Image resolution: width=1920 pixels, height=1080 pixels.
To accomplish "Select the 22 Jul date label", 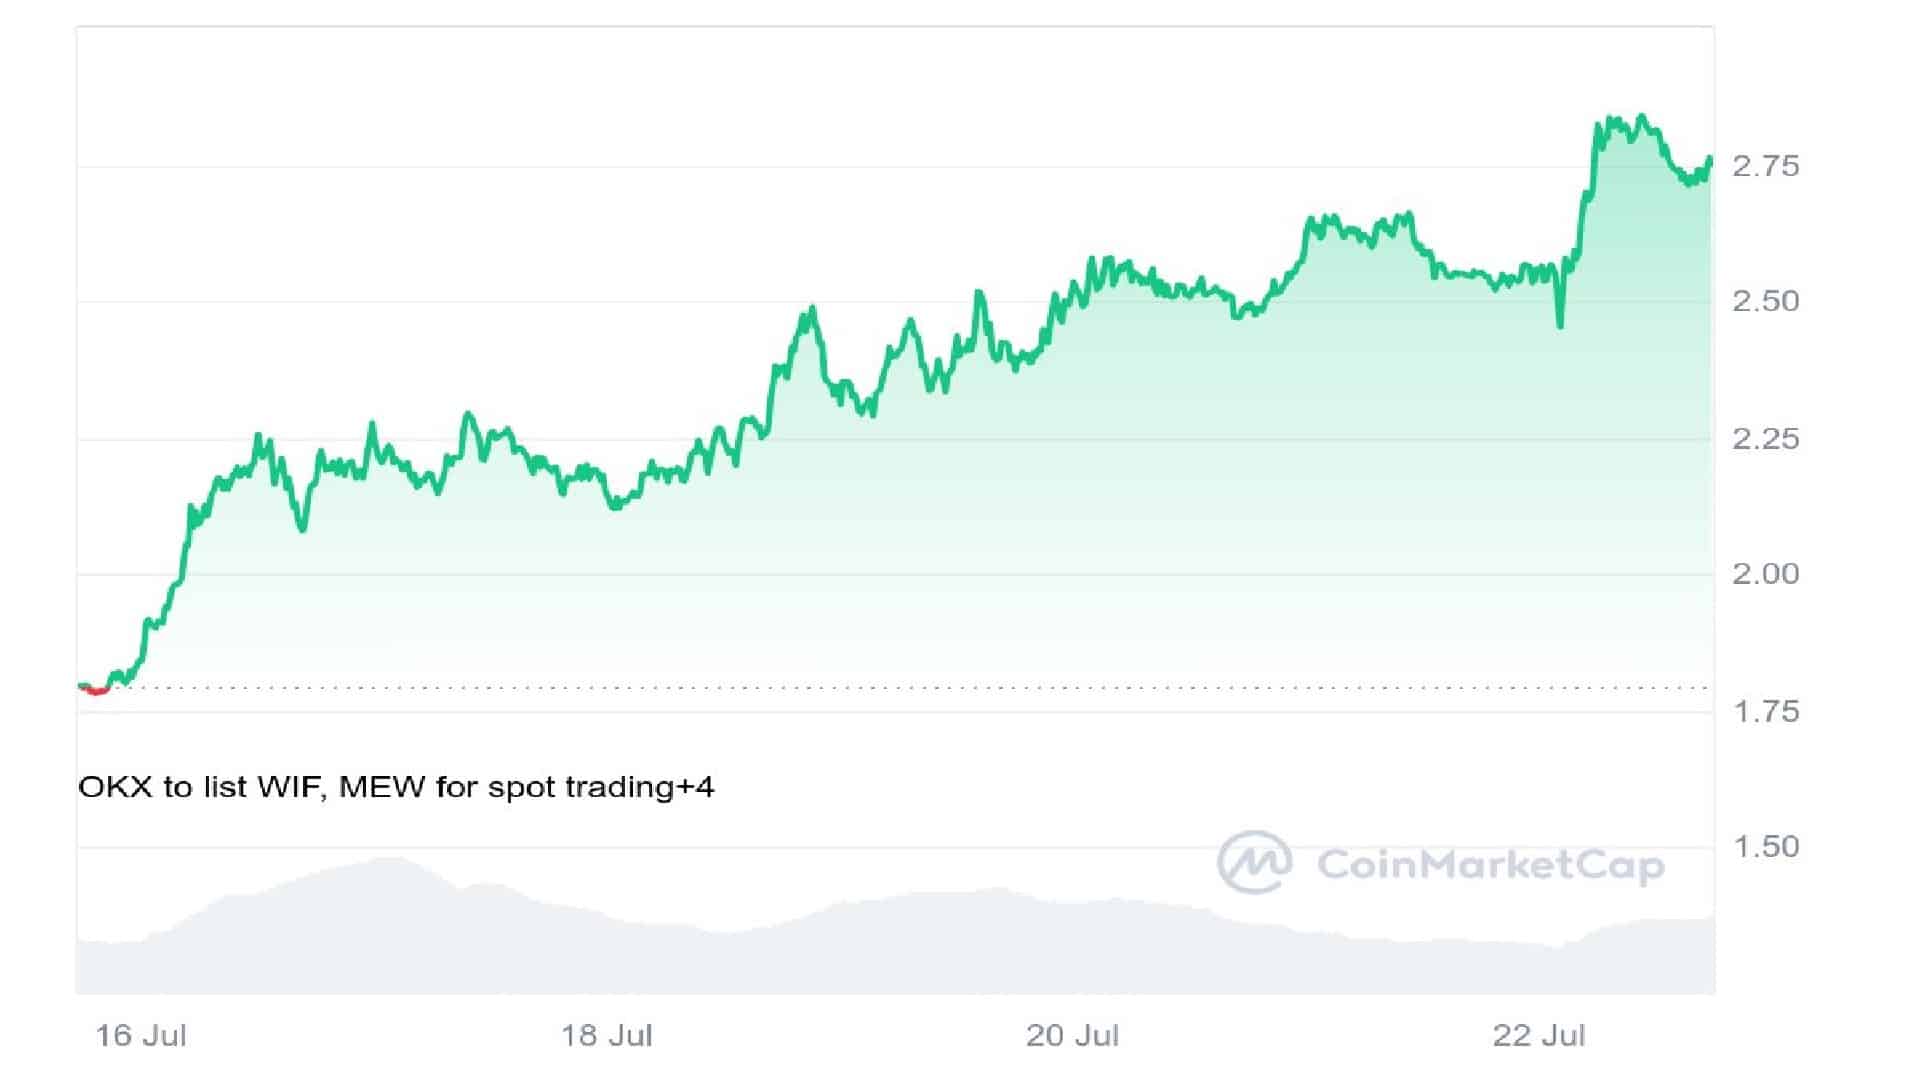I will click(x=1538, y=1035).
